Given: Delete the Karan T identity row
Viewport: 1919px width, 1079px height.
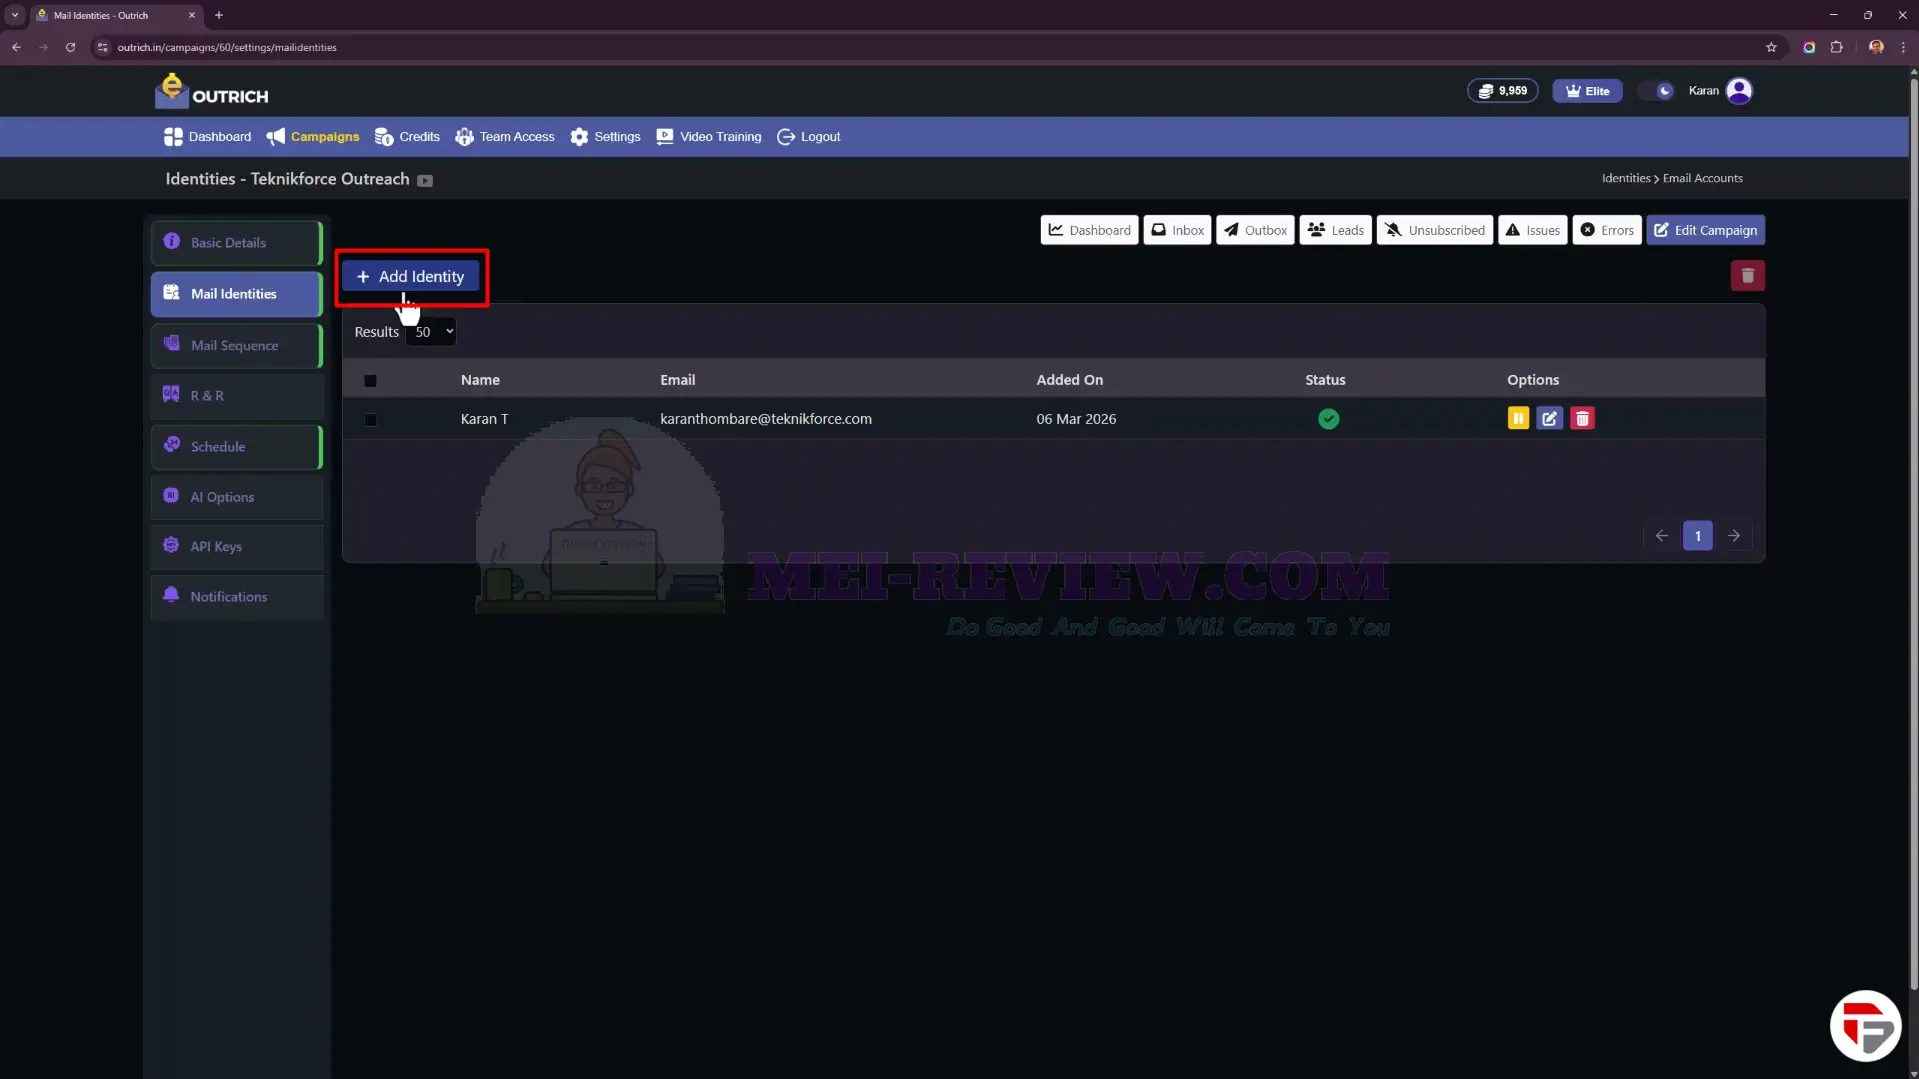Looking at the screenshot, I should pyautogui.click(x=1582, y=419).
